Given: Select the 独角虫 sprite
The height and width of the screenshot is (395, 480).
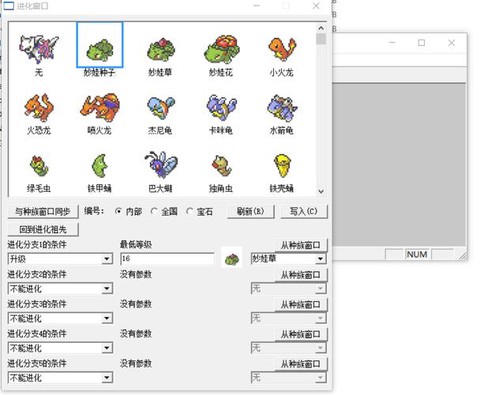Looking at the screenshot, I should coord(221,166).
